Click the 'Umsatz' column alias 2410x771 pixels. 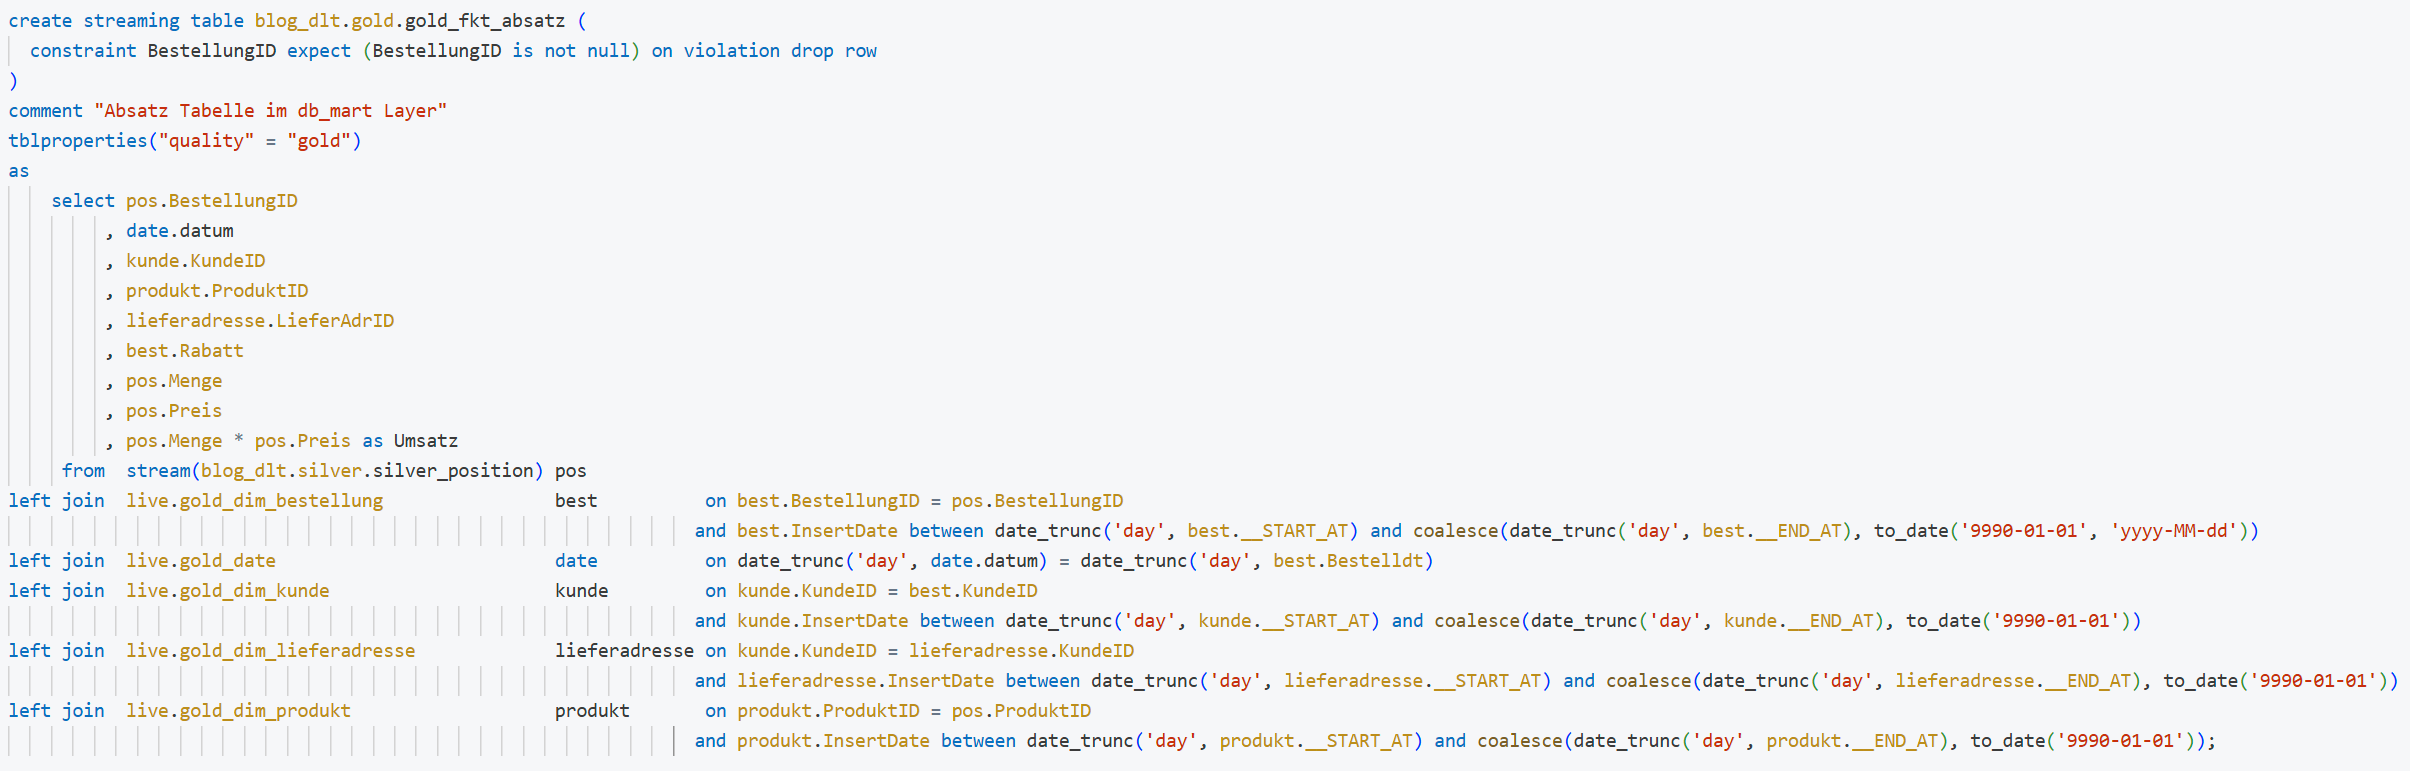pos(426,441)
